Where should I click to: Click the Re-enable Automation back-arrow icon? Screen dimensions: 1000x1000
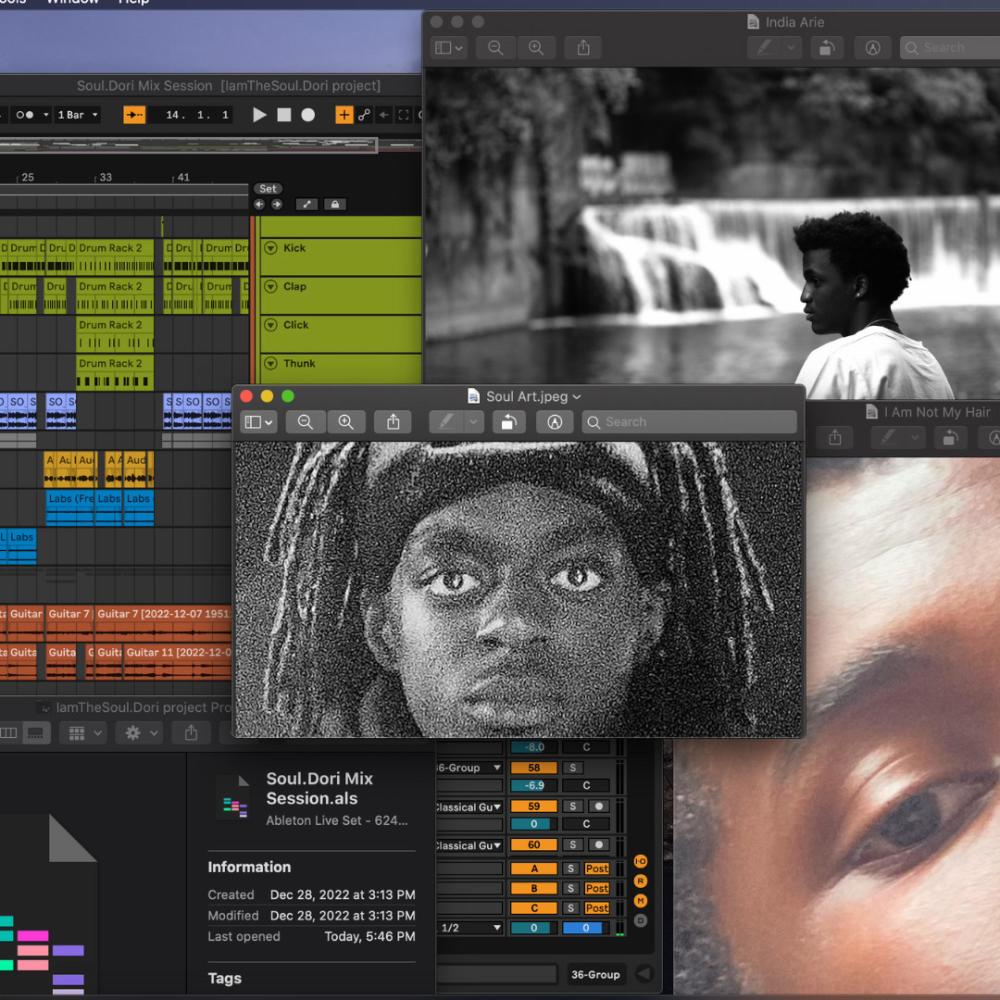click(x=384, y=115)
